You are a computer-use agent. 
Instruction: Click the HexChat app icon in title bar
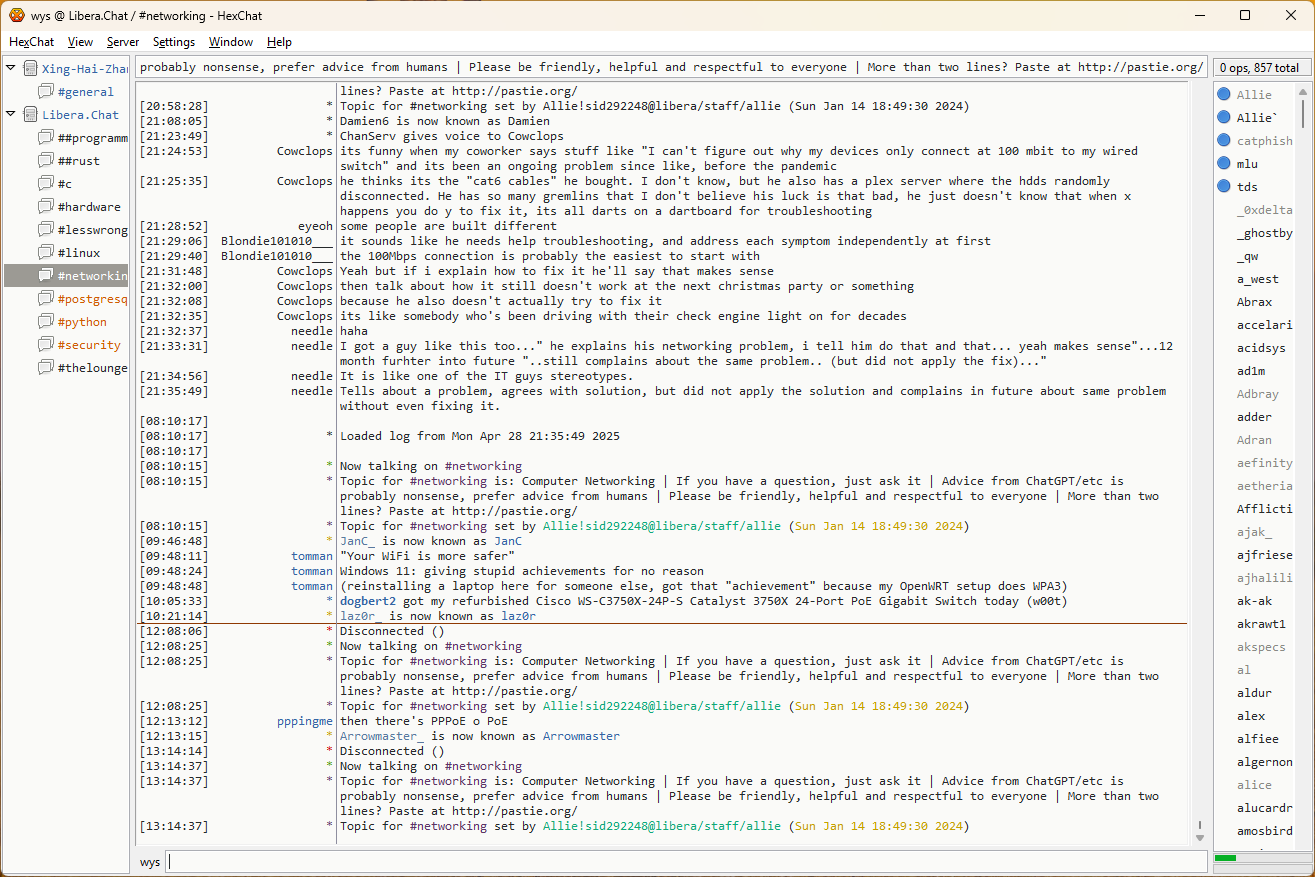tap(16, 15)
